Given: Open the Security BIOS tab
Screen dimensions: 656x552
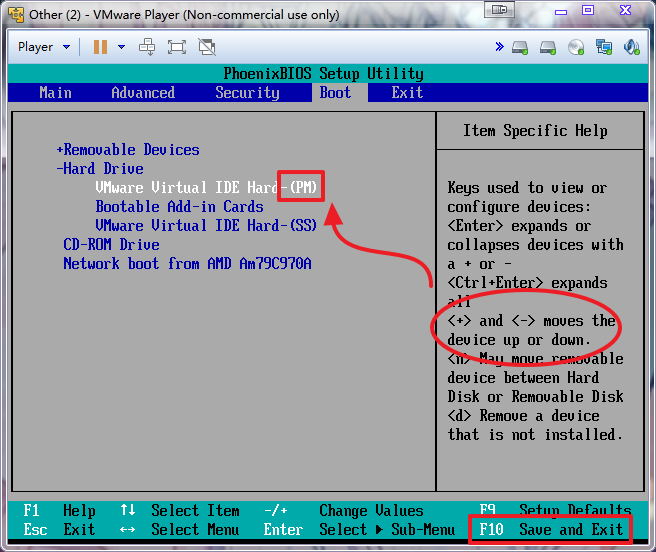Looking at the screenshot, I should click(247, 93).
